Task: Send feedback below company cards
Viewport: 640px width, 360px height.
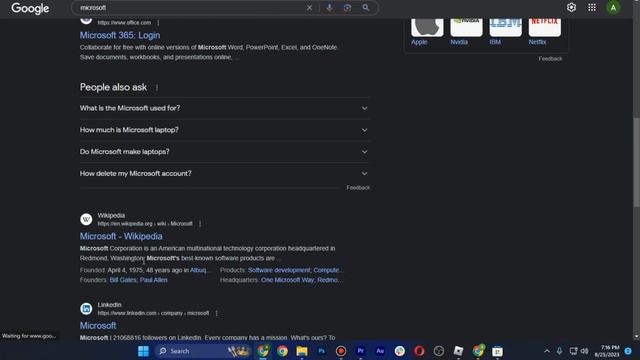Action: pos(550,59)
